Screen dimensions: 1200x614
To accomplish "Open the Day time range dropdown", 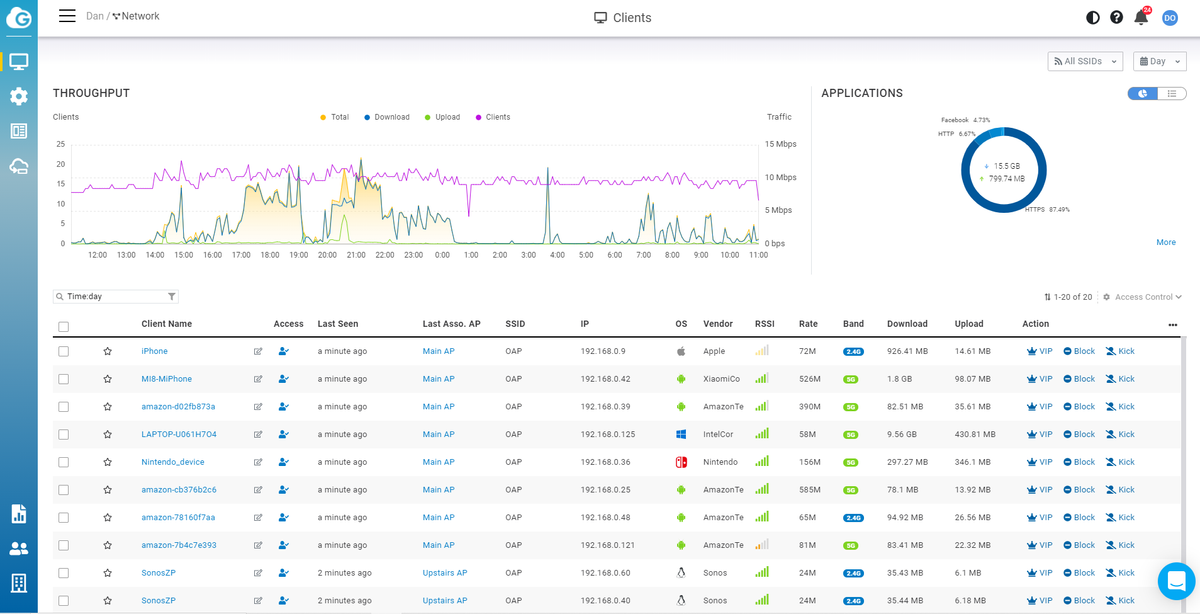I will coord(1158,61).
